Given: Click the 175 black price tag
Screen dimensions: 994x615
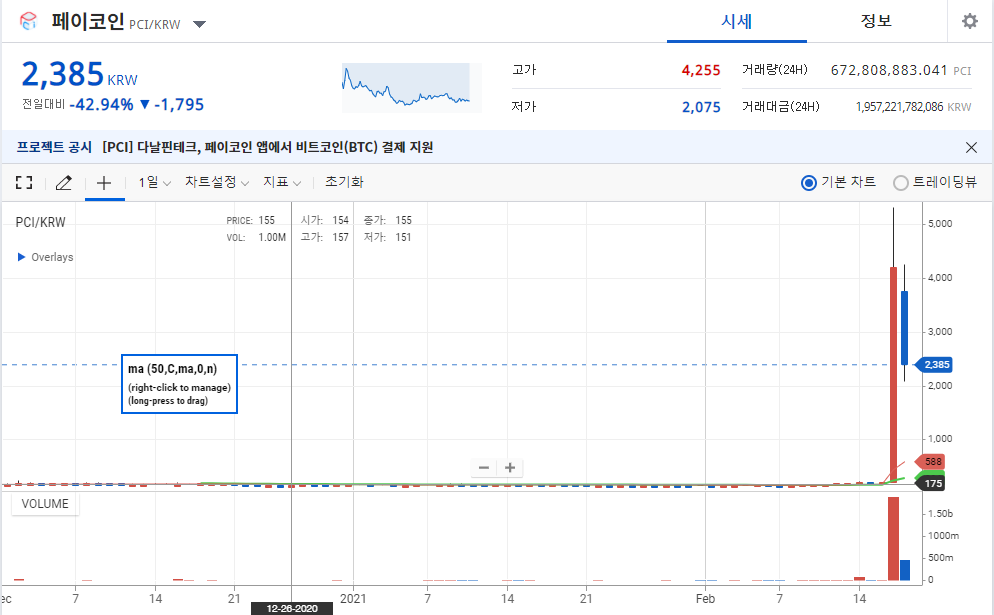Looking at the screenshot, I should pos(931,484).
